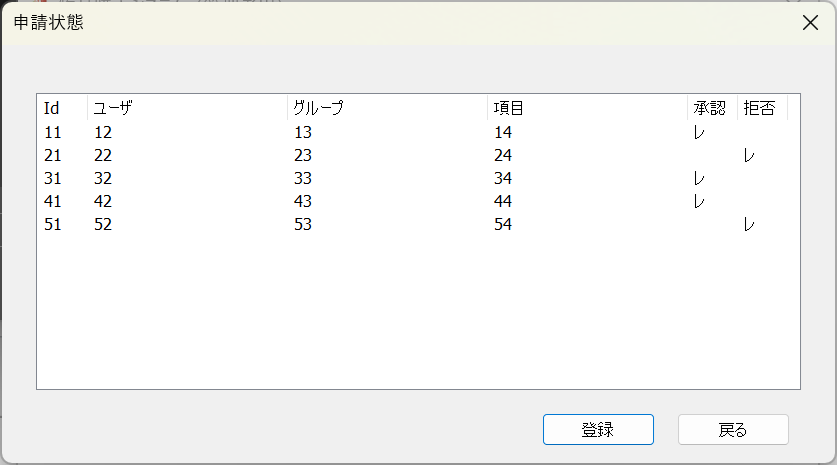Click the グループ column header
The height and width of the screenshot is (465, 837).
pos(387,108)
